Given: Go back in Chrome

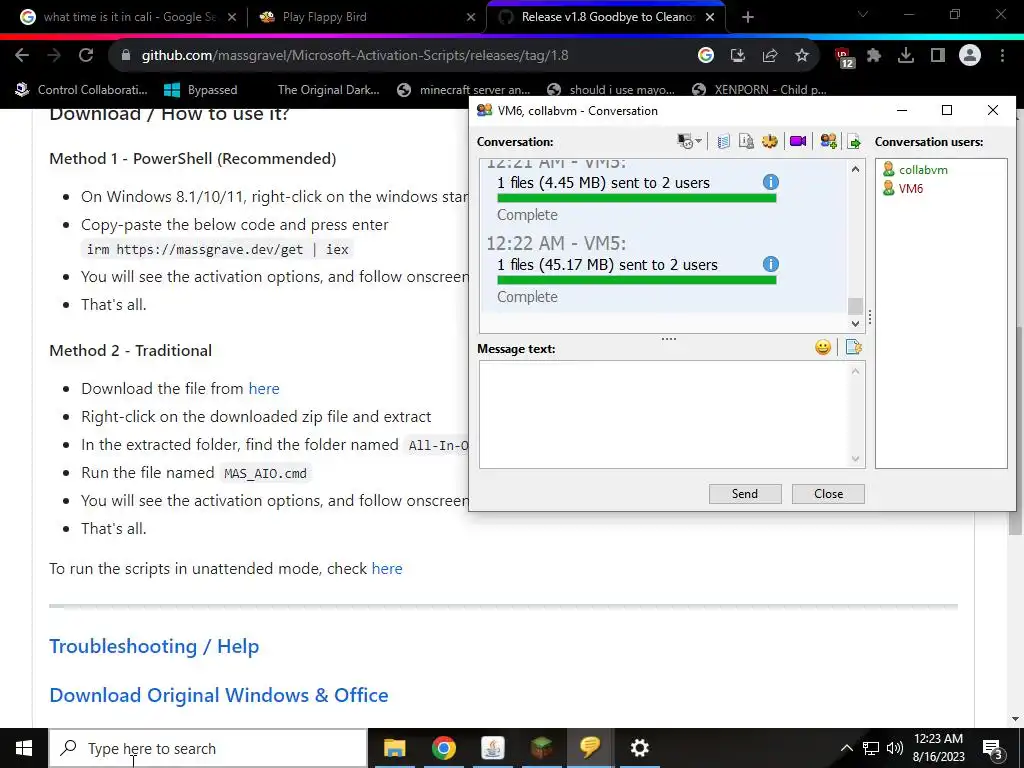Looking at the screenshot, I should click(22, 56).
